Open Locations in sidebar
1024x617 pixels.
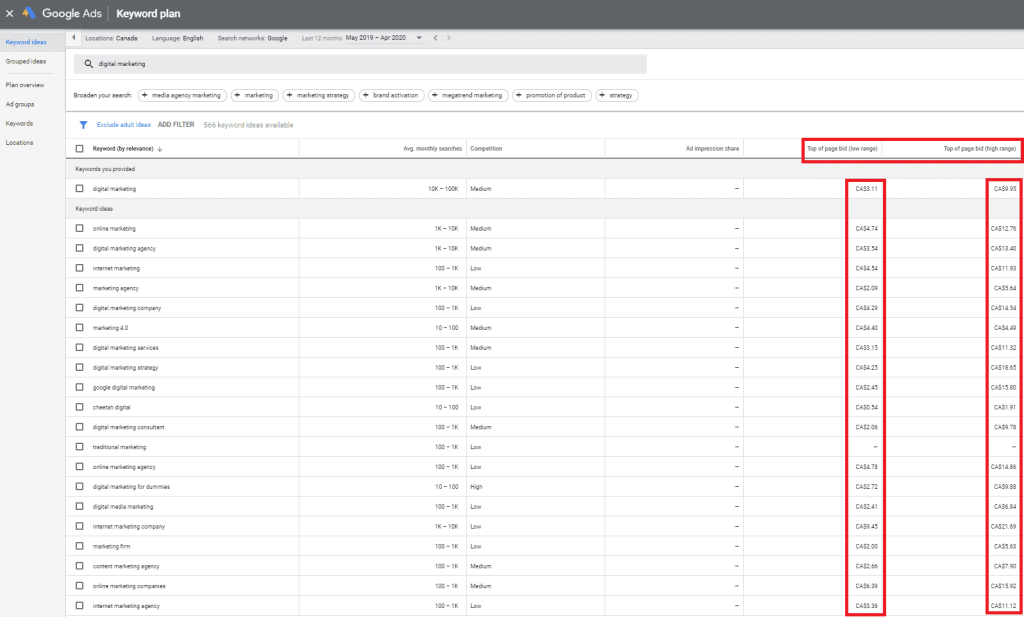click(x=19, y=142)
